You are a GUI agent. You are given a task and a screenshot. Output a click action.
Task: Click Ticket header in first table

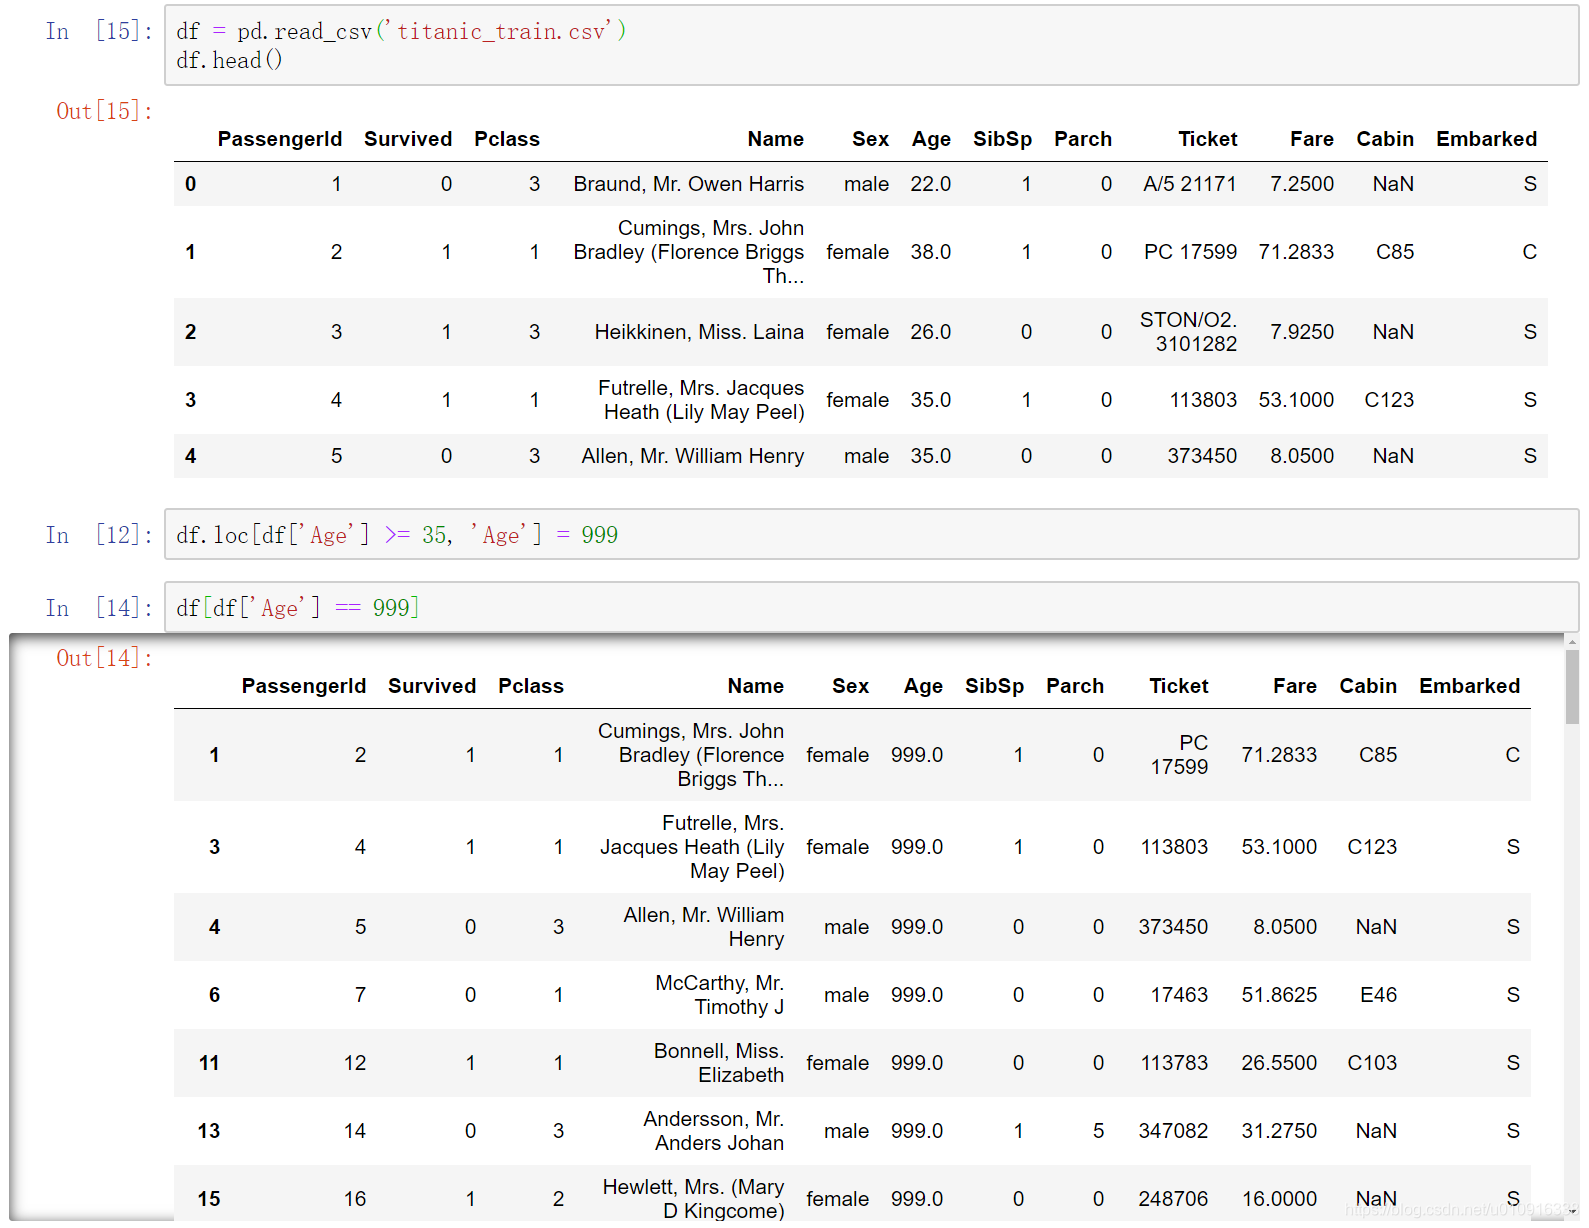pyautogui.click(x=1208, y=139)
